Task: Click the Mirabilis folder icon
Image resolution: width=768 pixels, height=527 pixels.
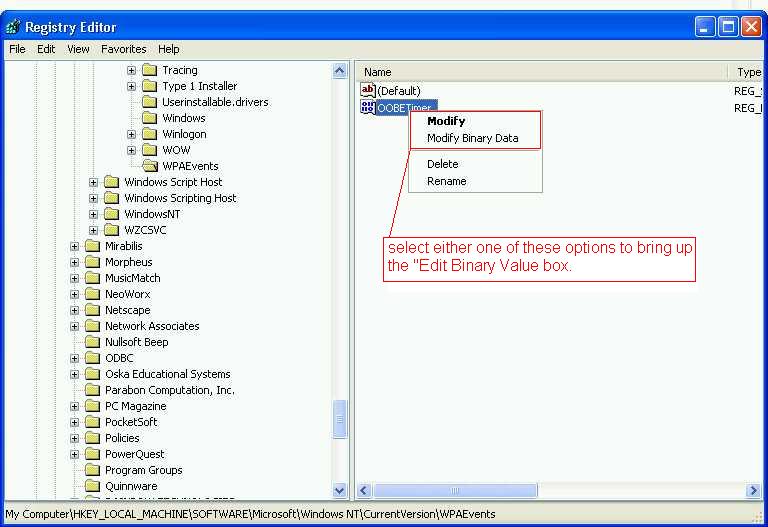Action: [93, 246]
